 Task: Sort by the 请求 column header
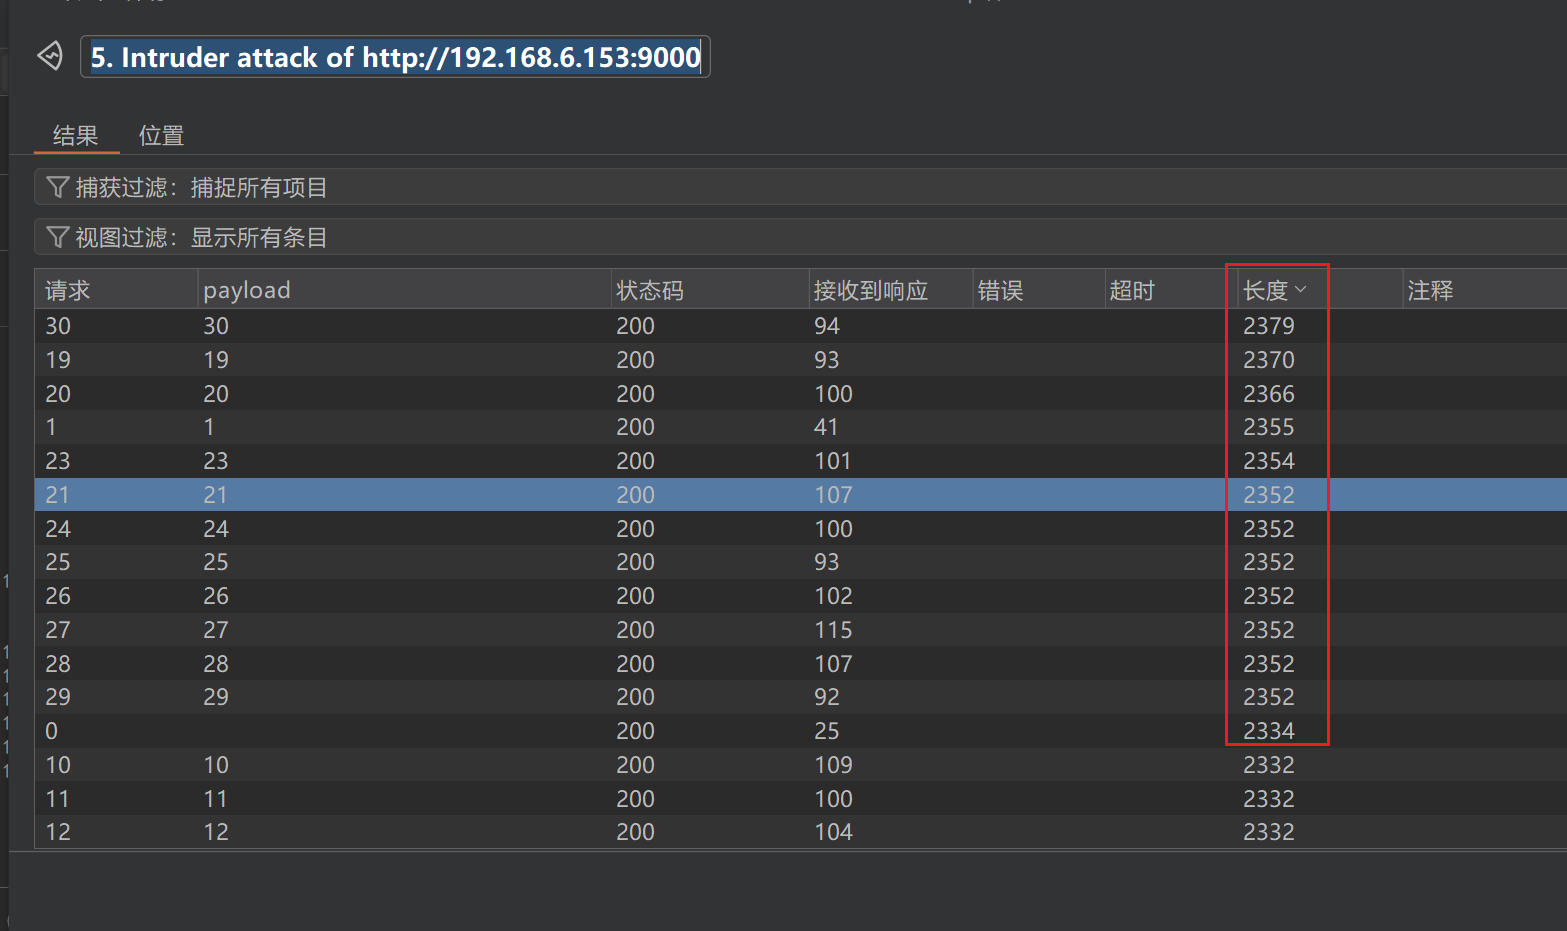(68, 291)
